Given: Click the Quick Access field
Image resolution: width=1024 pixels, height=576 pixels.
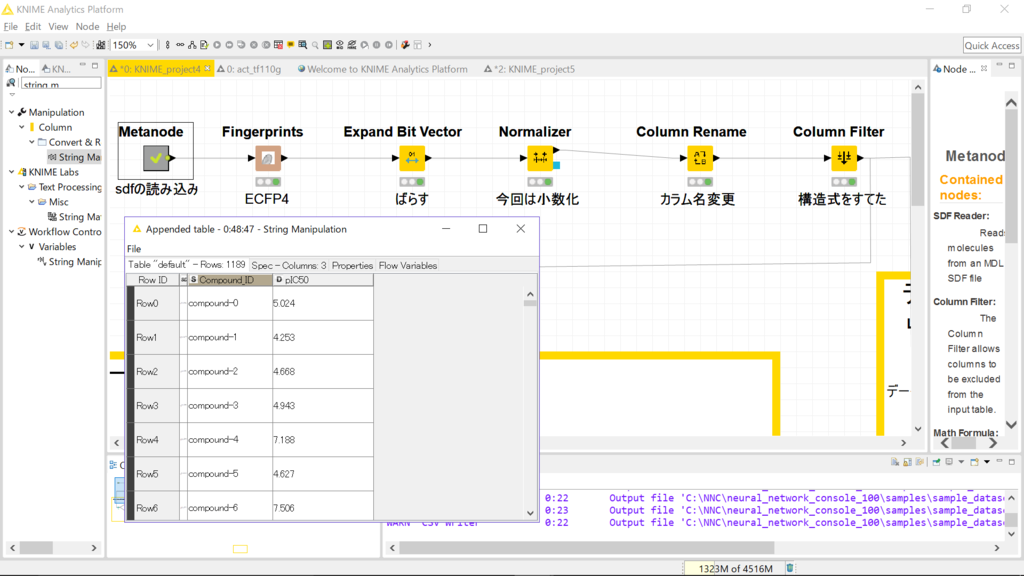Looking at the screenshot, I should [991, 45].
